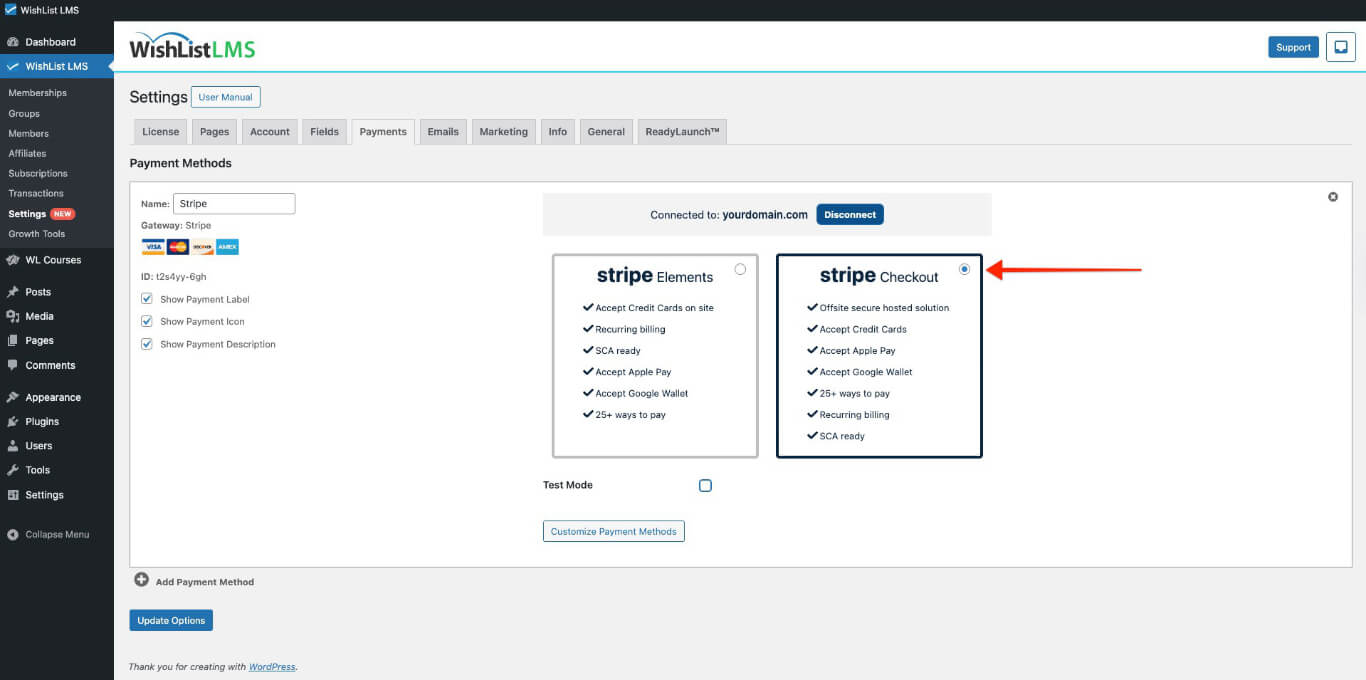Open Tools in the admin sidebar
This screenshot has height=680, width=1366.
pos(37,470)
